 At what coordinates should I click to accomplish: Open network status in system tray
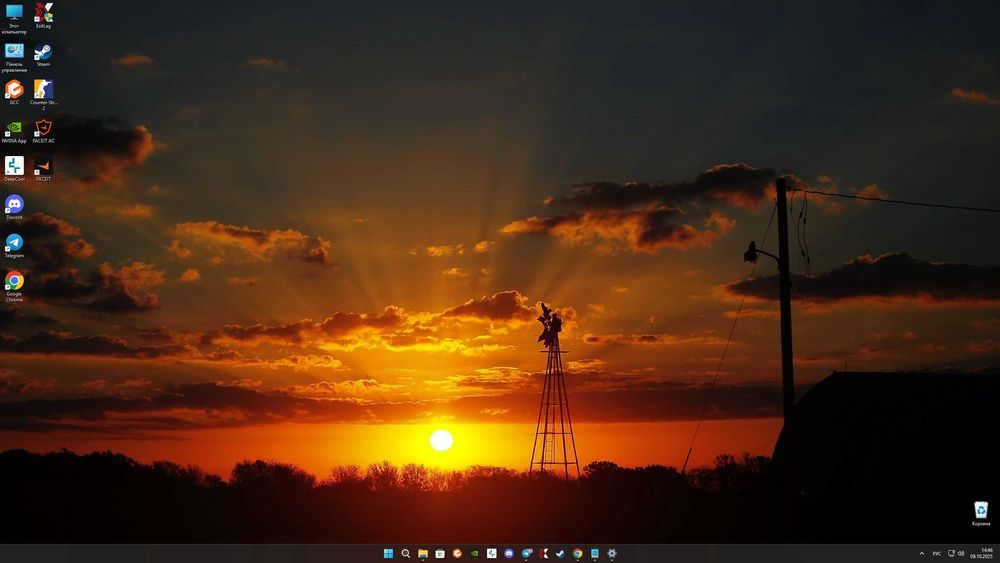(951, 553)
